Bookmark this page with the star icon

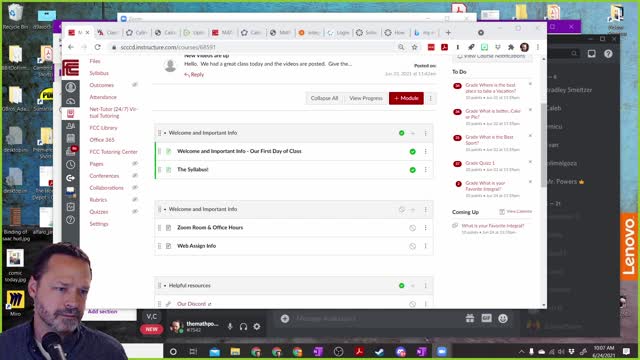point(414,47)
